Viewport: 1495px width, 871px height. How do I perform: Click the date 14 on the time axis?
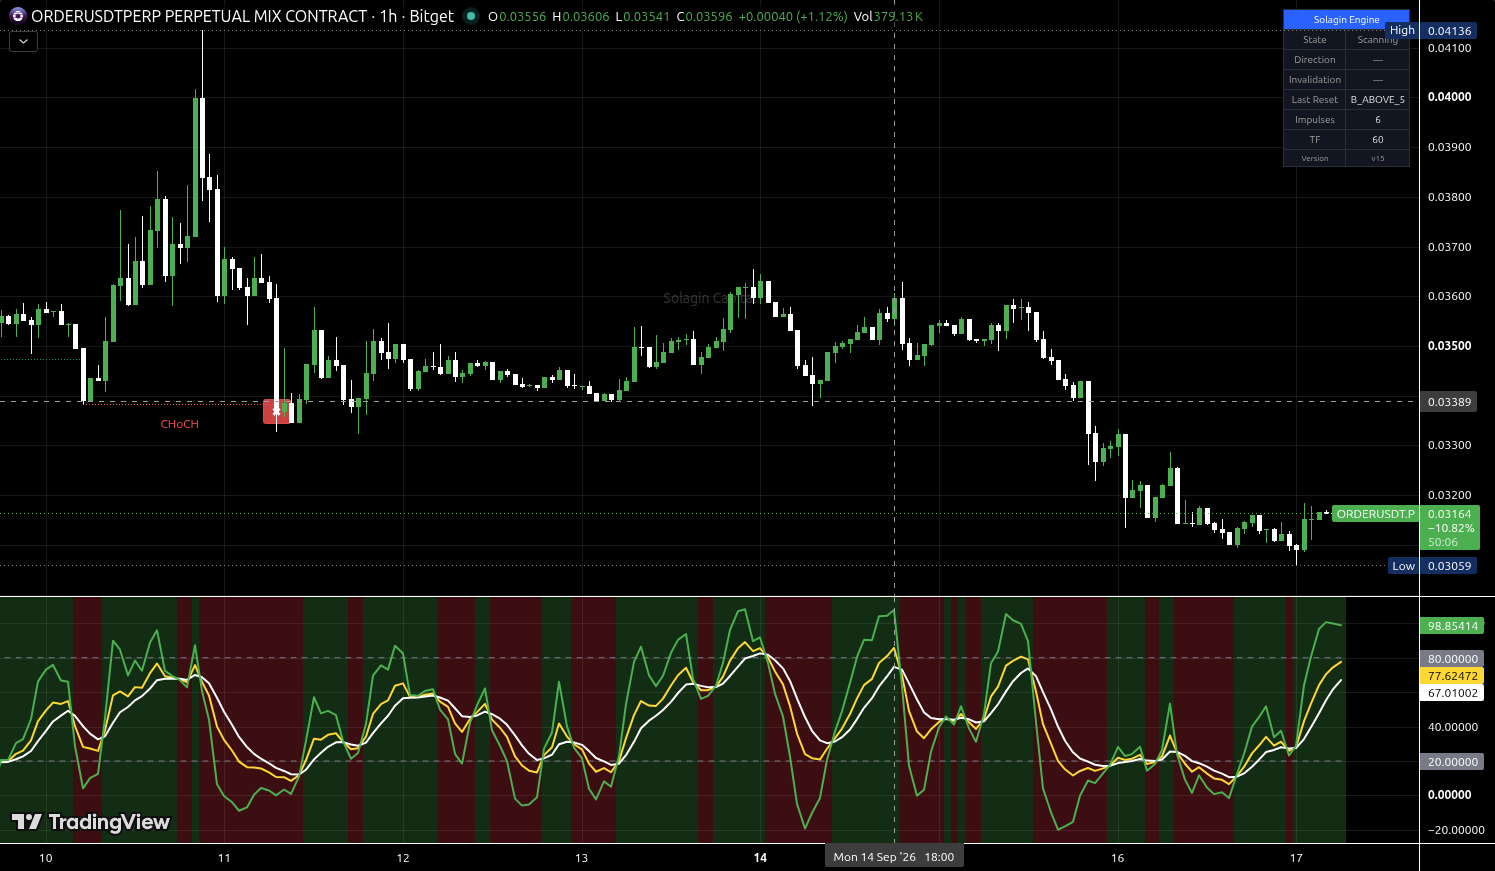pyautogui.click(x=760, y=858)
